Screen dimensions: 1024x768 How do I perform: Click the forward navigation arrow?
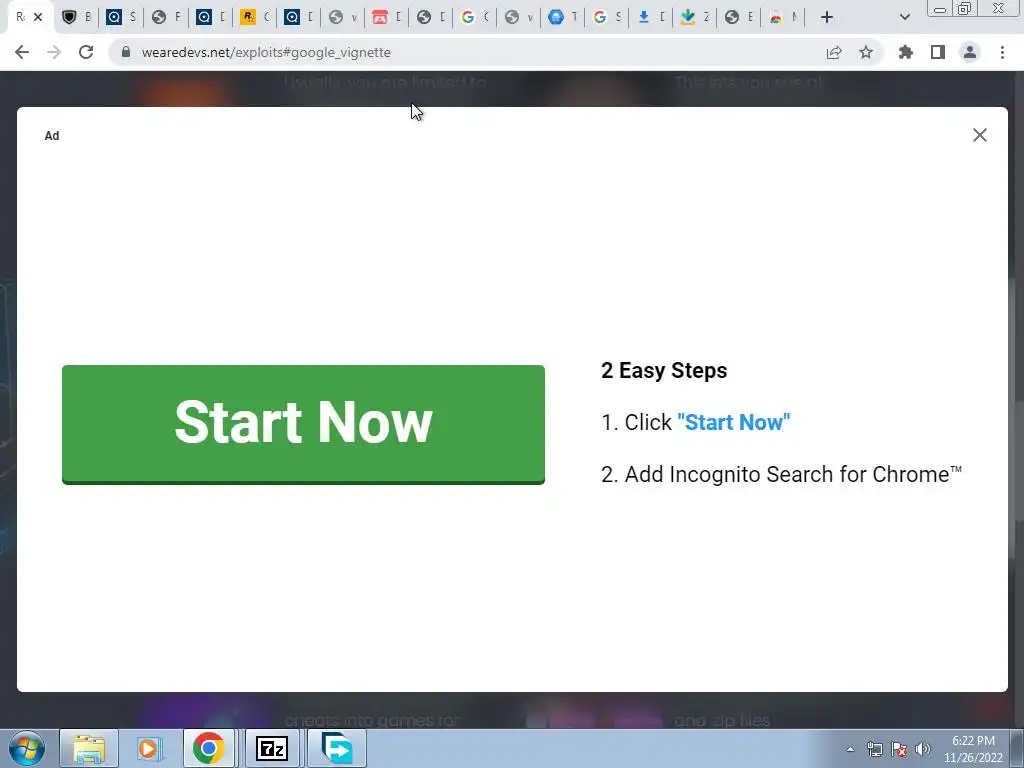pos(54,52)
